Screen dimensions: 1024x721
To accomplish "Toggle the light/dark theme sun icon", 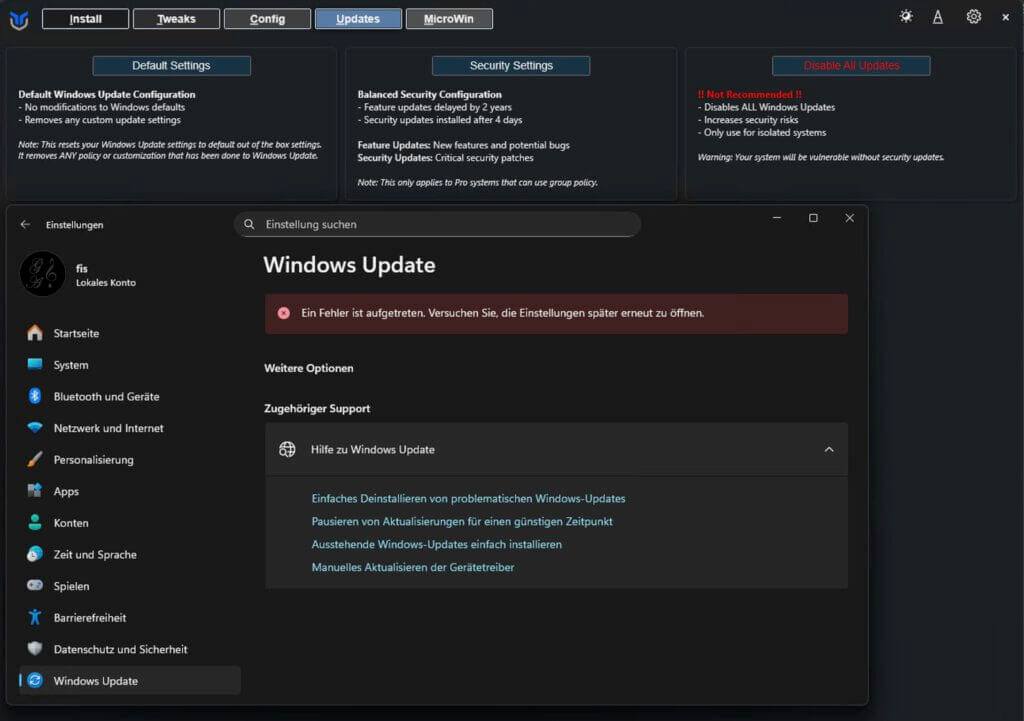I will pos(906,16).
